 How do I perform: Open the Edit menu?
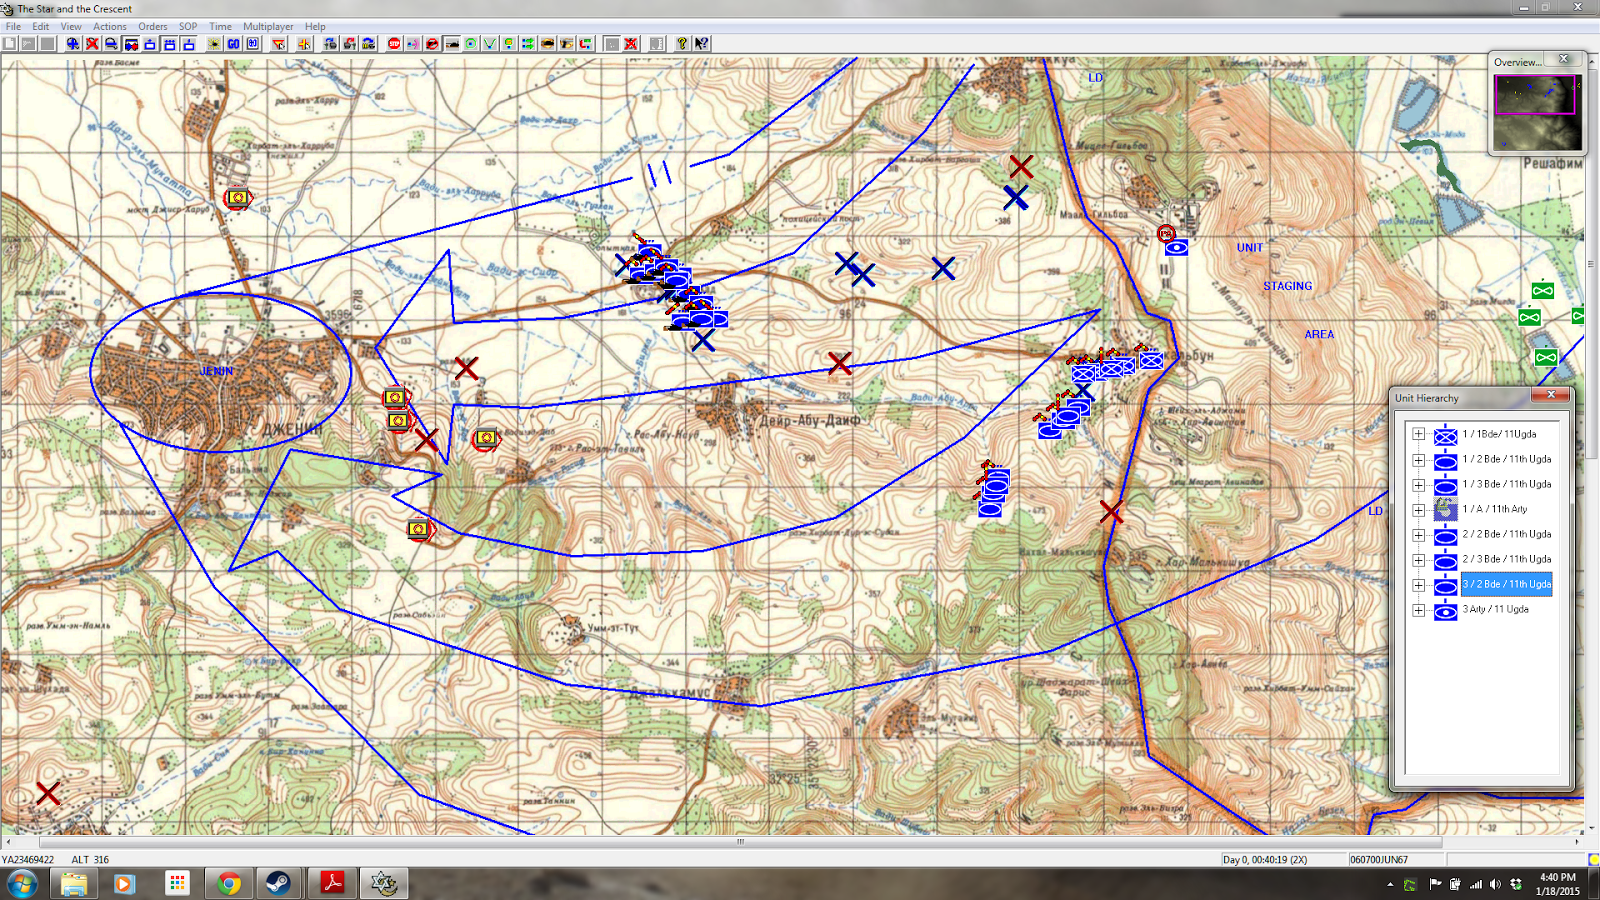click(x=40, y=26)
